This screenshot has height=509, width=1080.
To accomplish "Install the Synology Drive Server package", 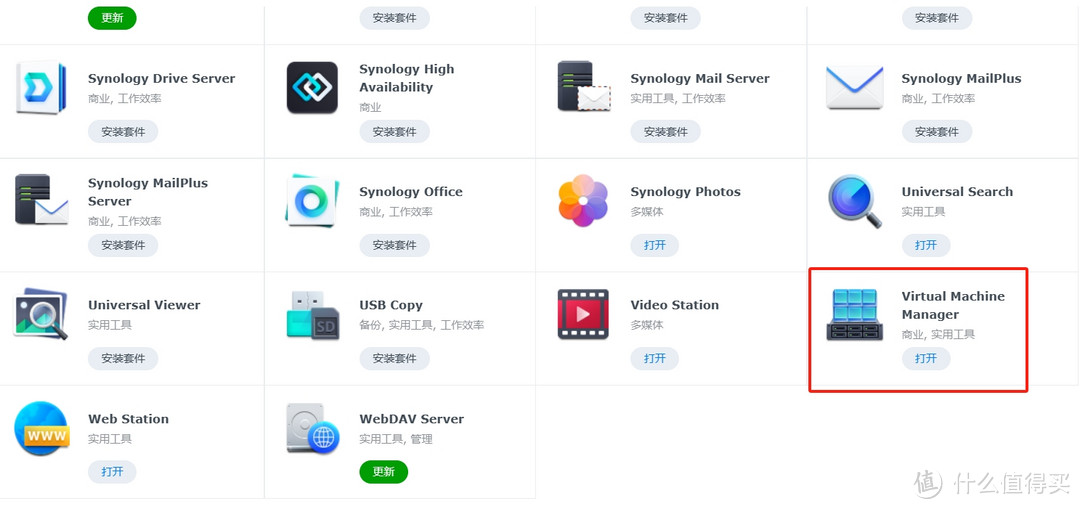I will [123, 132].
